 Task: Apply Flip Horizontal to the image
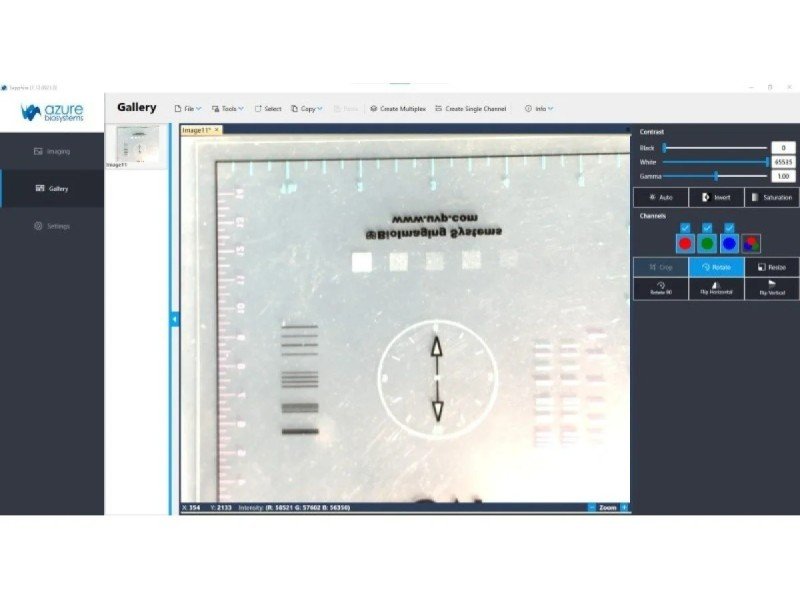pyautogui.click(x=716, y=289)
